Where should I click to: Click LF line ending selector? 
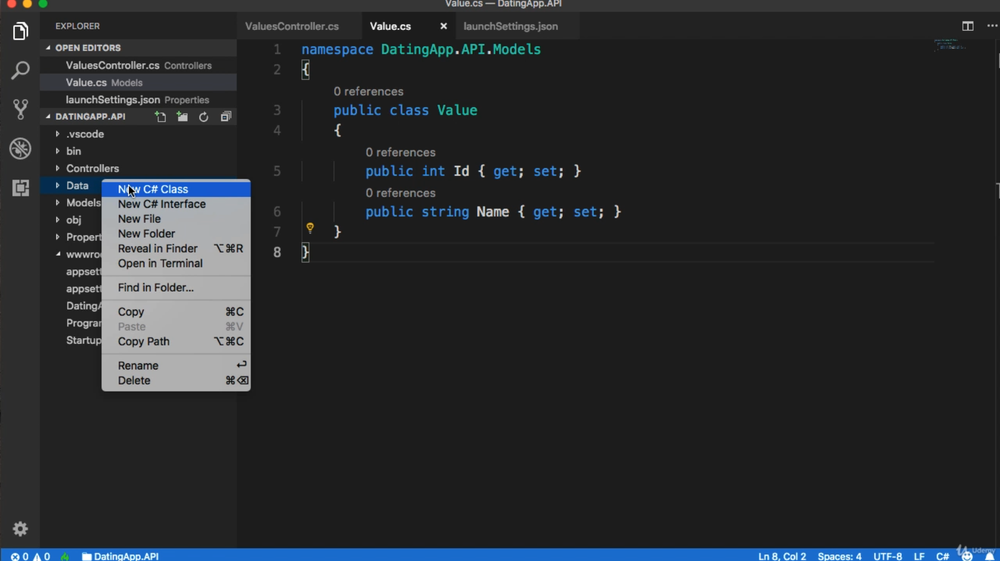point(919,557)
